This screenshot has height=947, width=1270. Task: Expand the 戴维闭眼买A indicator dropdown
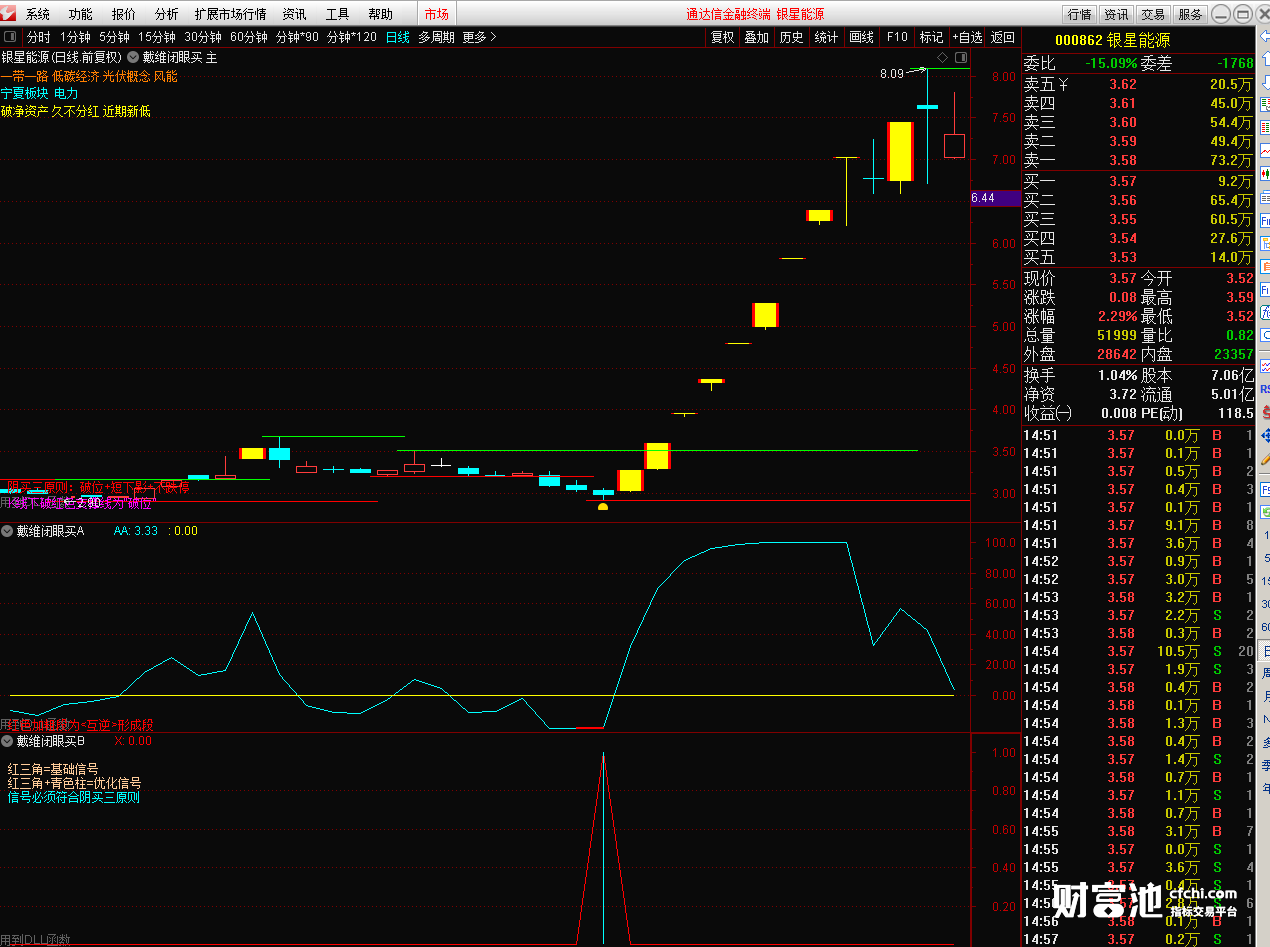(x=8, y=531)
